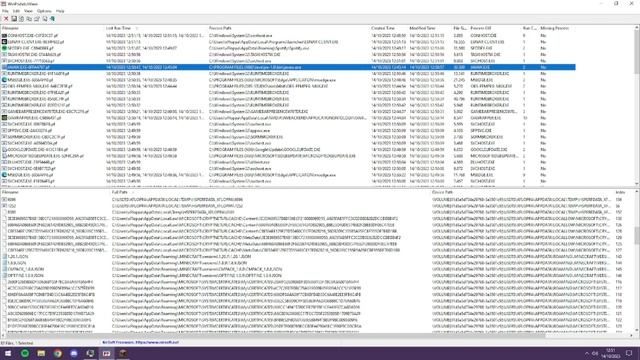Click lower pane scroll down arrow

click(636, 330)
